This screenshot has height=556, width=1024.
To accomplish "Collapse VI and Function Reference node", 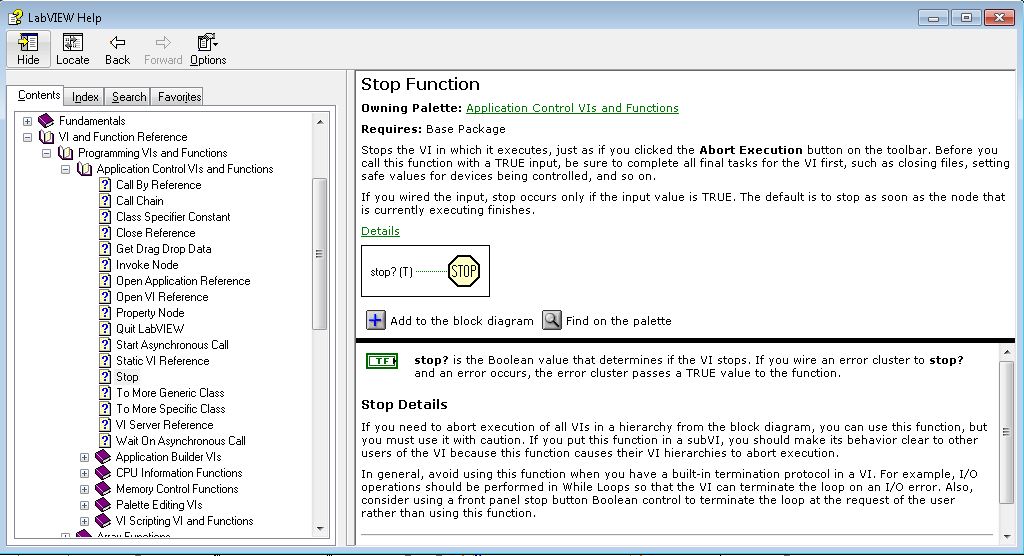I will point(27,137).
